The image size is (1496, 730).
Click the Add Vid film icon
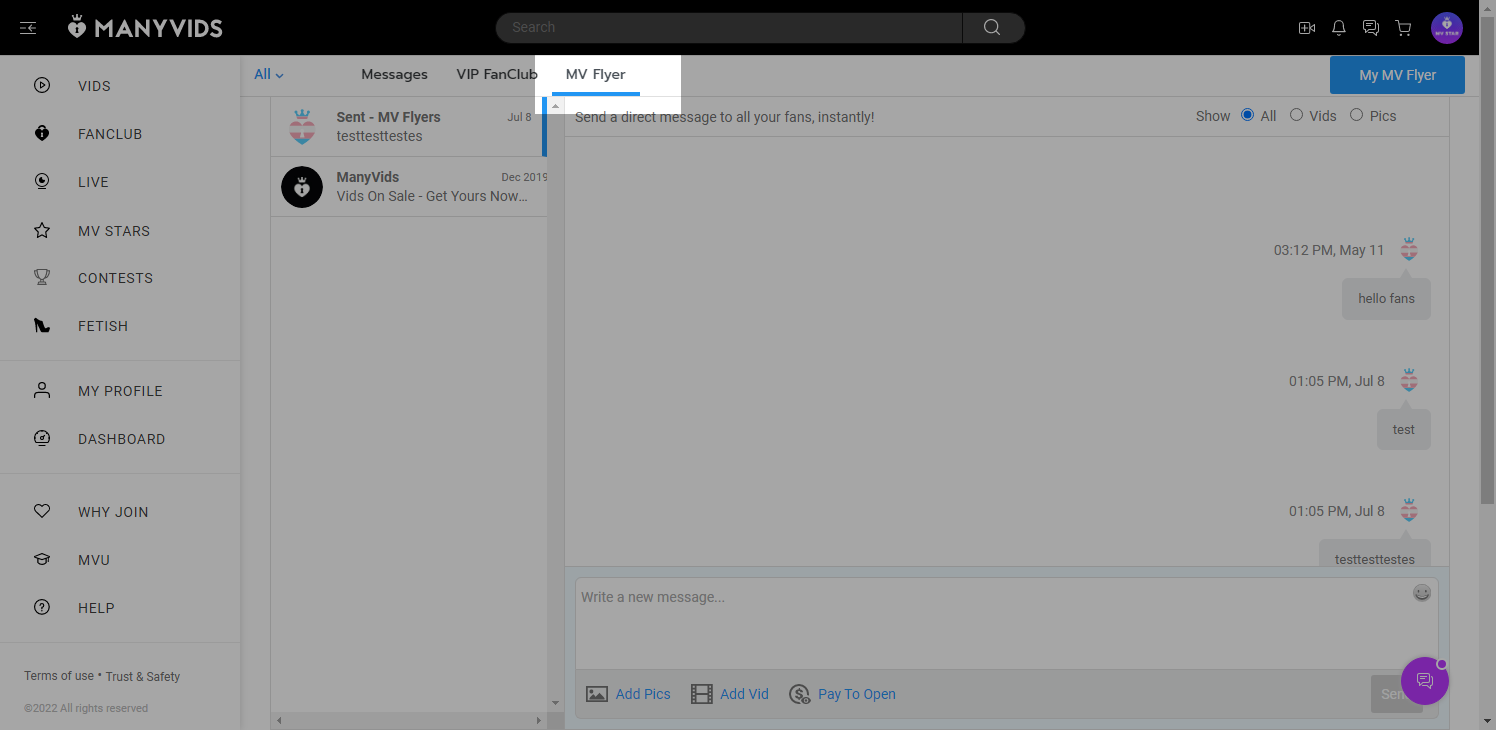(x=702, y=694)
